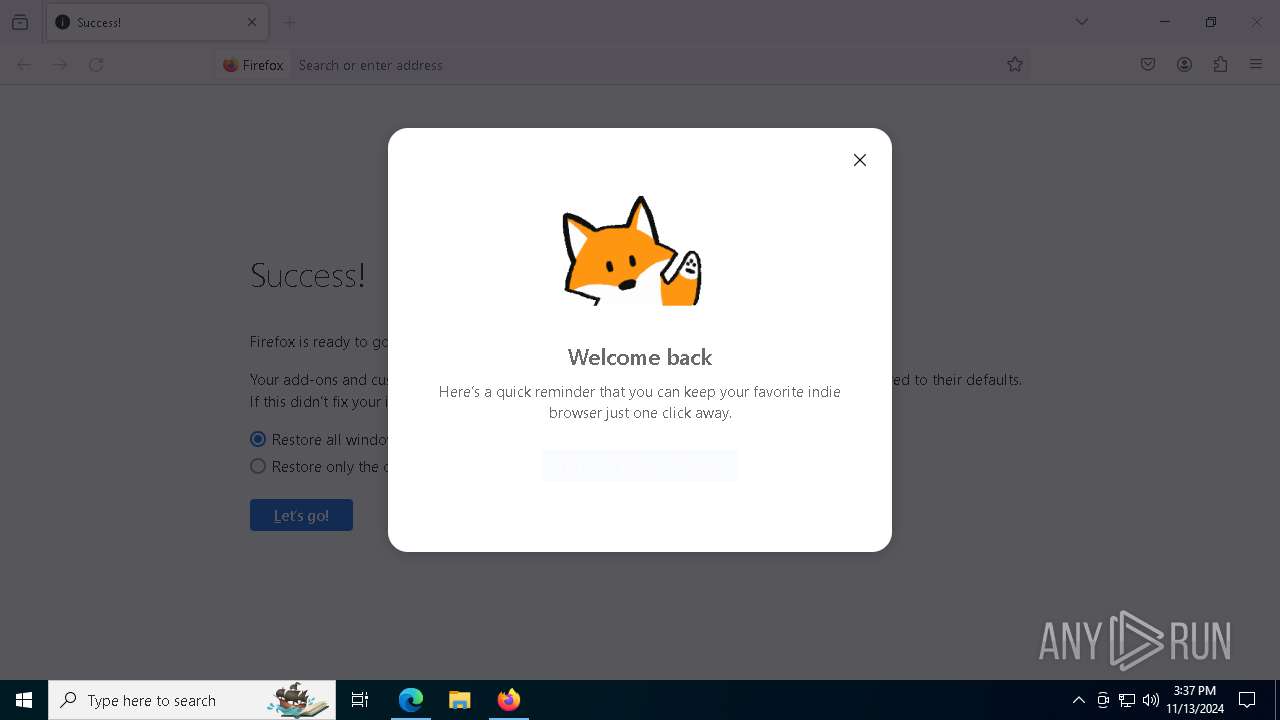Reload the current page

tap(96, 65)
